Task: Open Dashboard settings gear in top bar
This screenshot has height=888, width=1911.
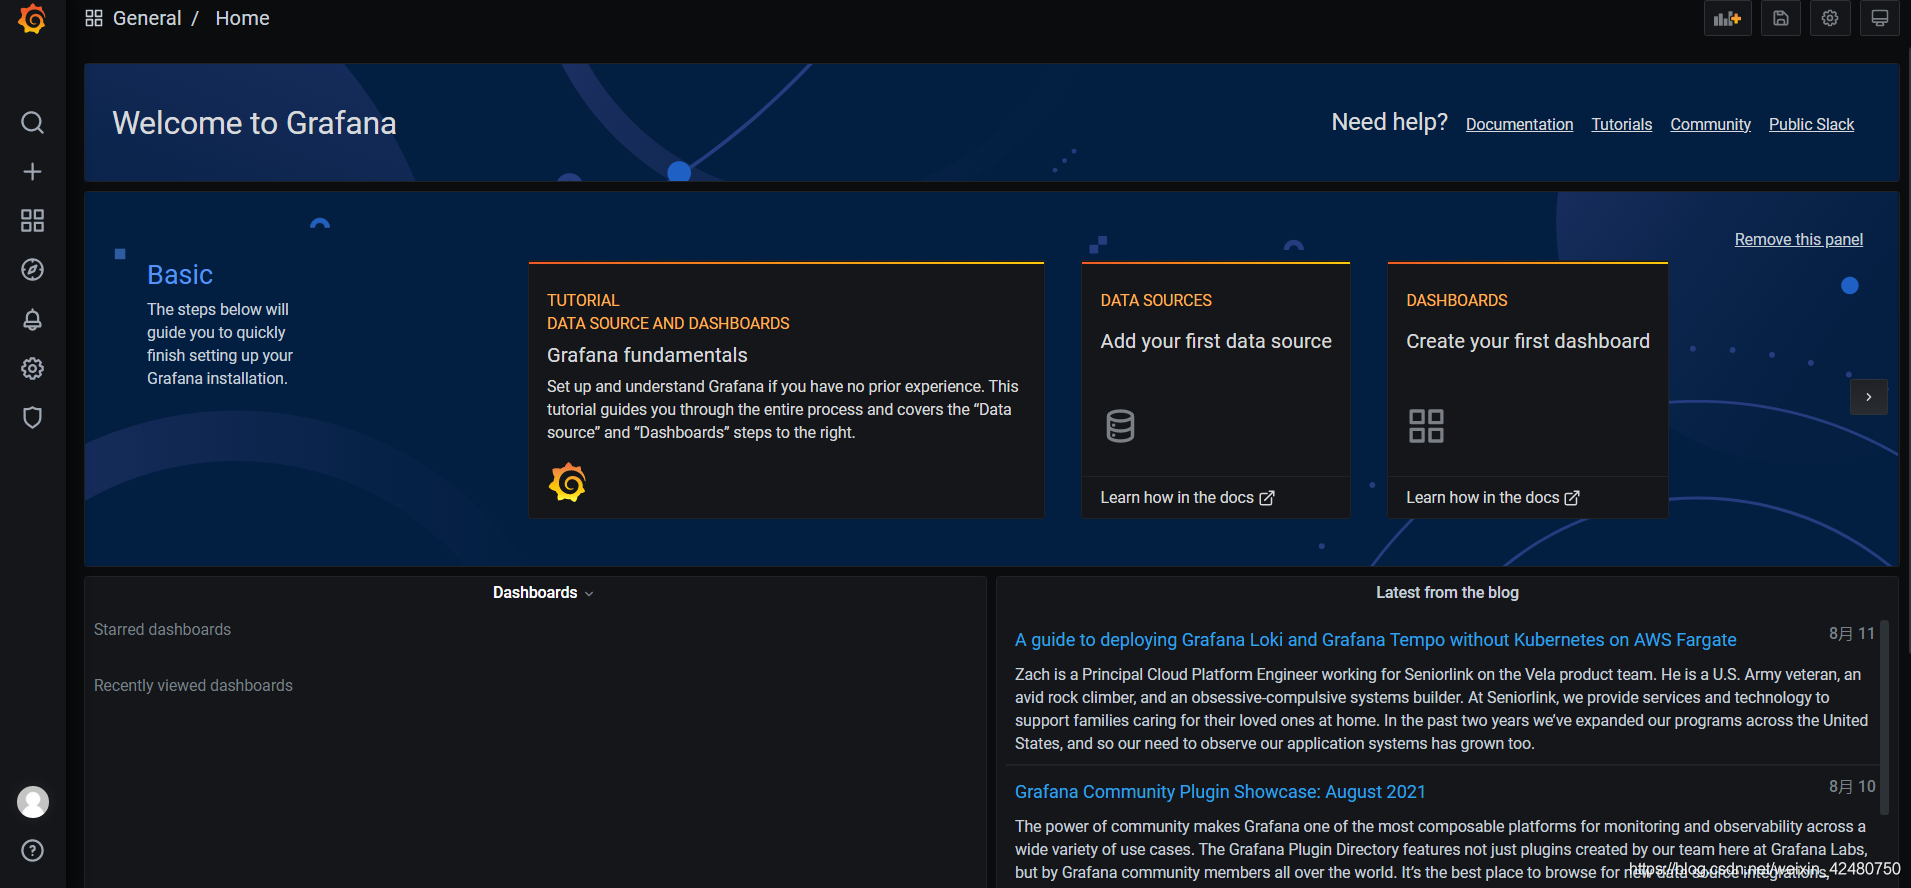Action: [x=1829, y=18]
